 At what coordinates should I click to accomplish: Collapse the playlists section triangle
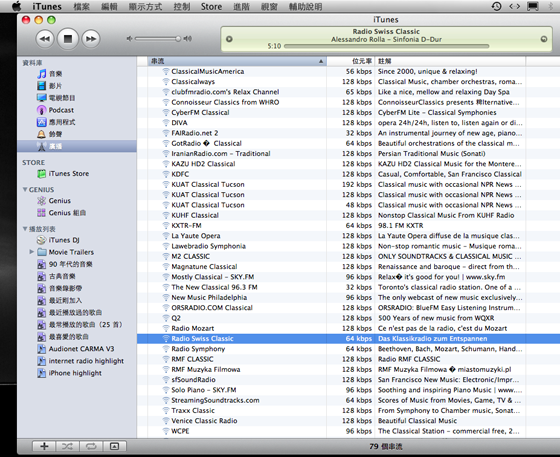point(25,228)
